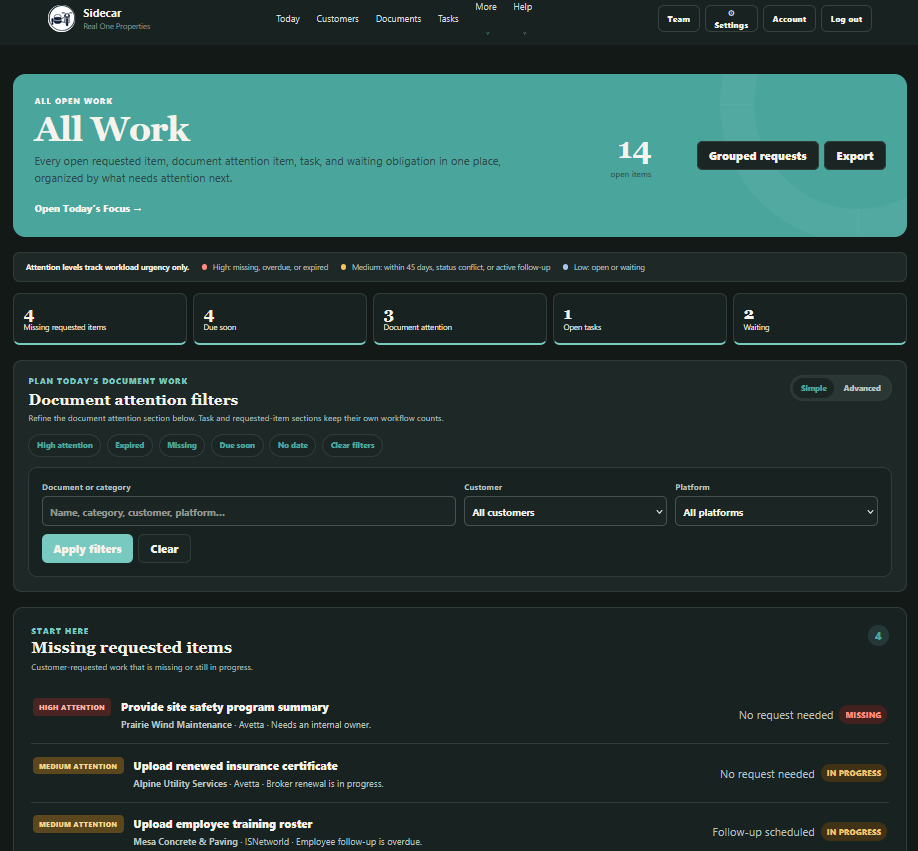This screenshot has height=851, width=918.
Task: Switch filters to Advanced mode
Action: point(862,388)
